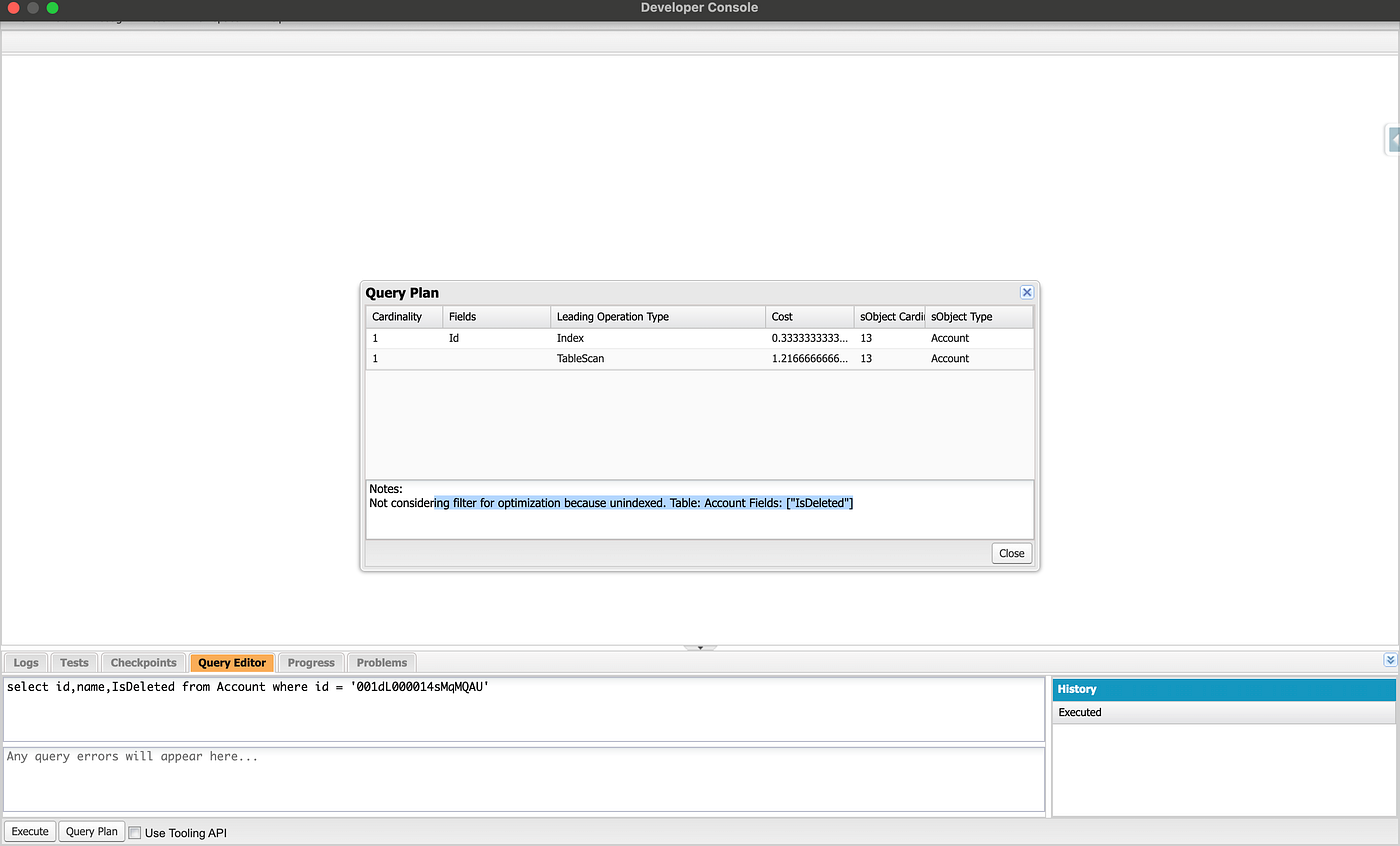This screenshot has height=846, width=1400.
Task: Click cost value 0.3333333333
Action: click(x=809, y=338)
